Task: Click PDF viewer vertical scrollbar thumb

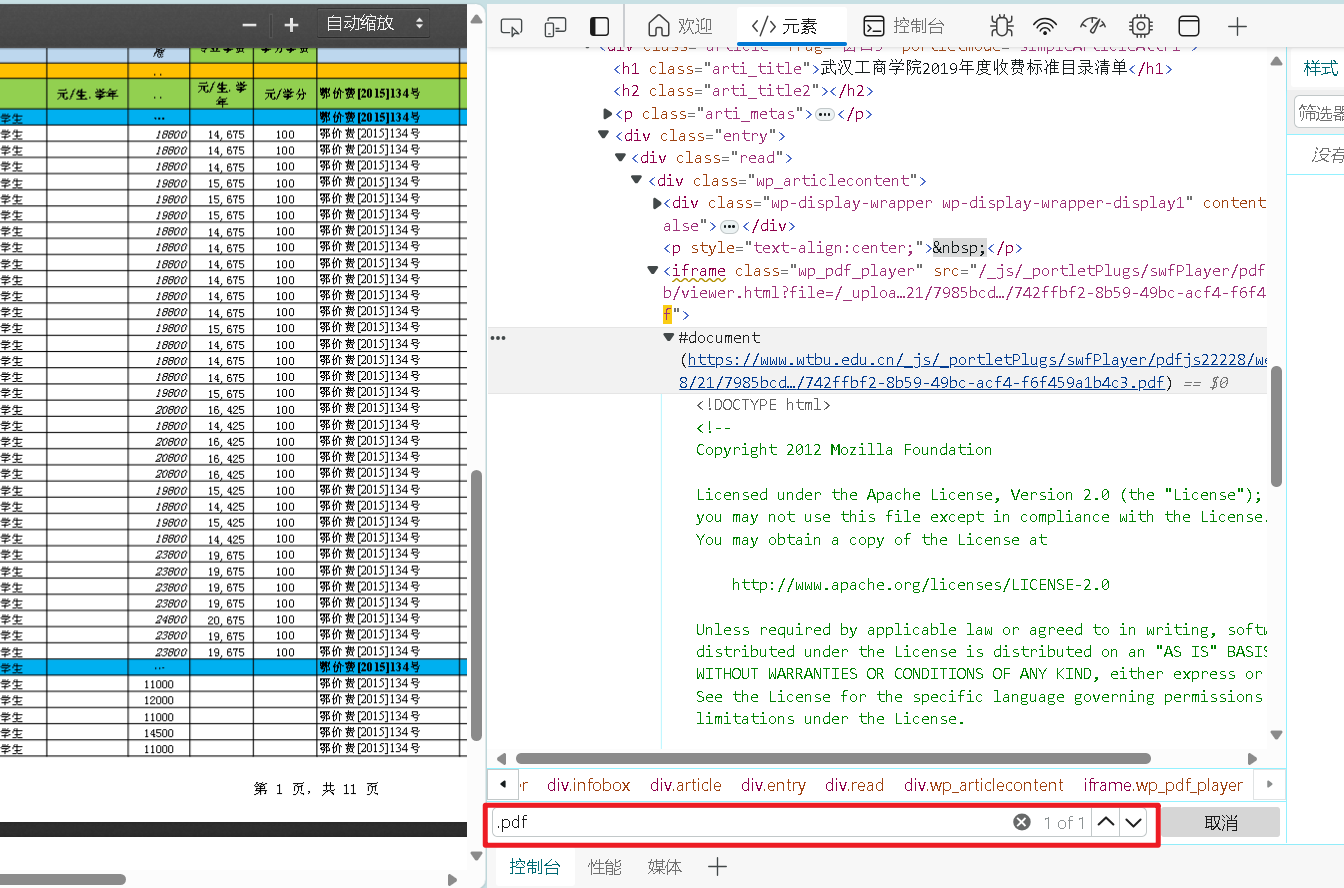Action: coord(477,605)
